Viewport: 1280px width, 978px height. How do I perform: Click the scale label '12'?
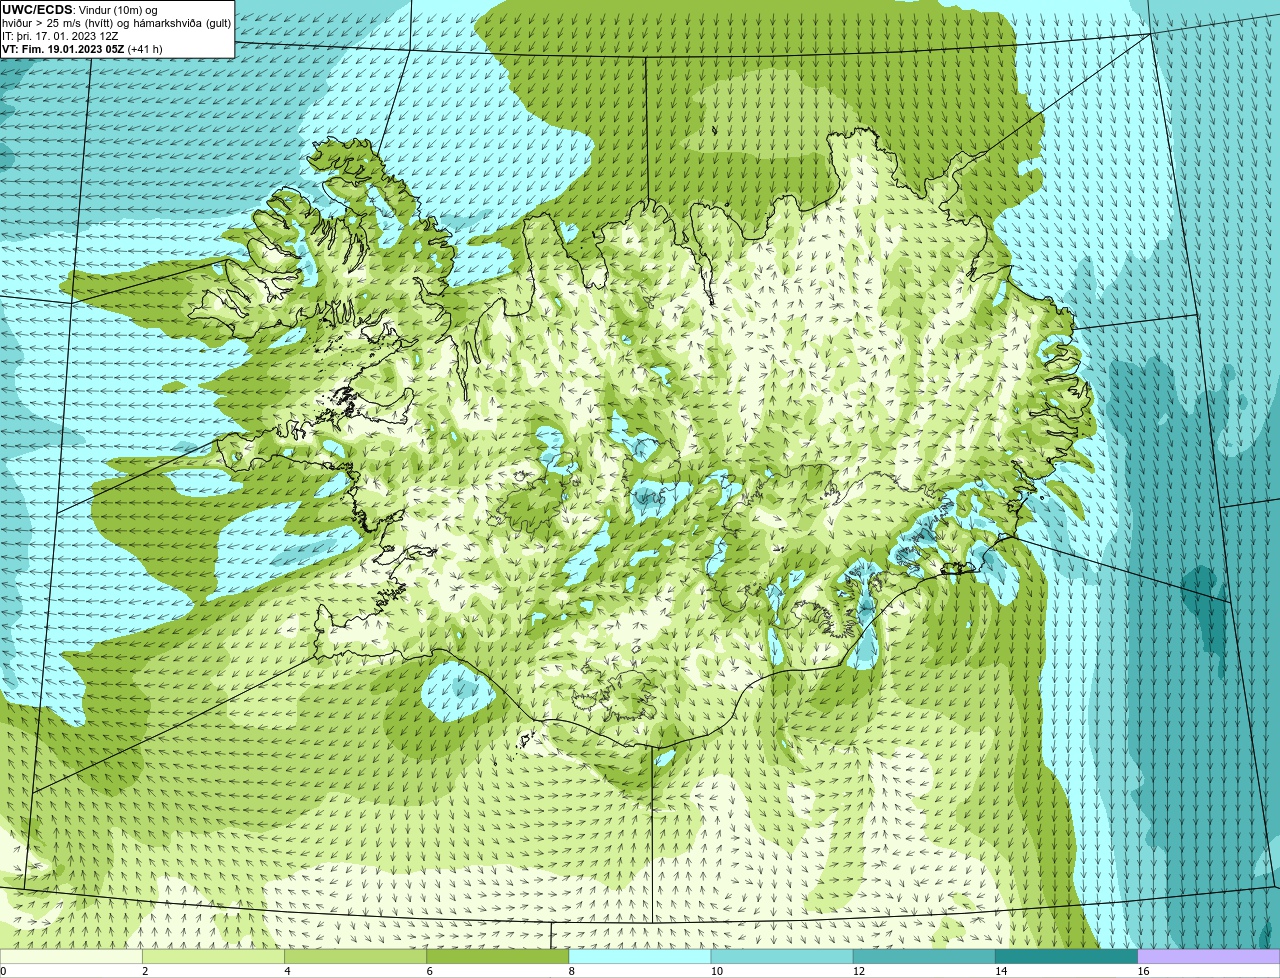858,971
